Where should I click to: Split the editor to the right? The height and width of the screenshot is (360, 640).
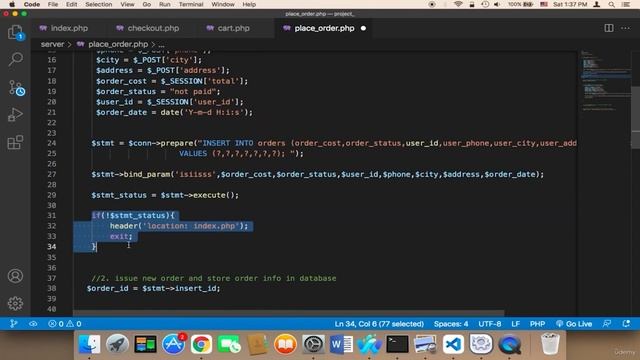[609, 28]
